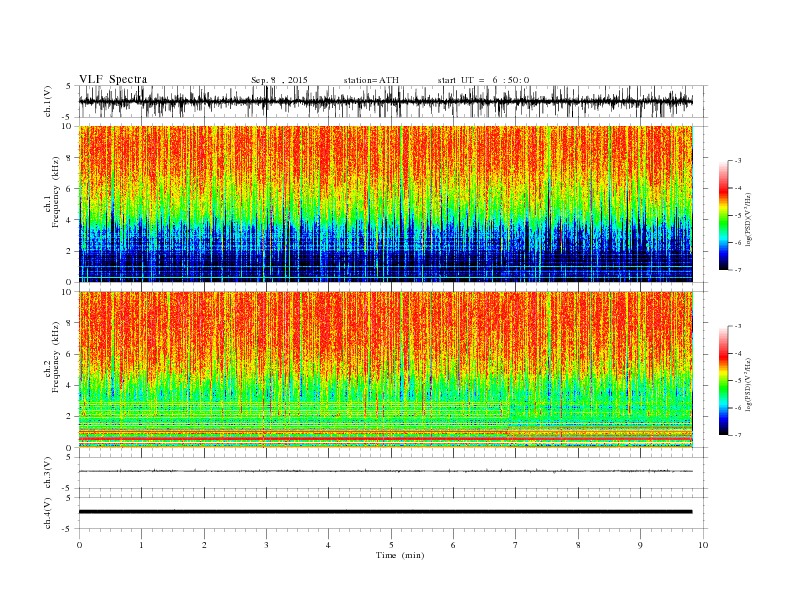The image size is (792, 612).
Task: Click the ch.3 waveform trace line
Action: [385, 471]
